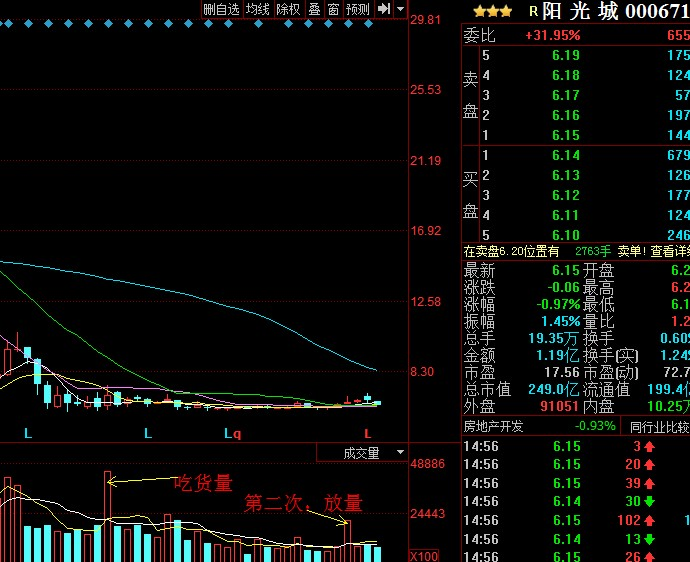Screen dimensions: 690x562
Task: Click 总手 value 19.35万
Action: [x=553, y=338]
